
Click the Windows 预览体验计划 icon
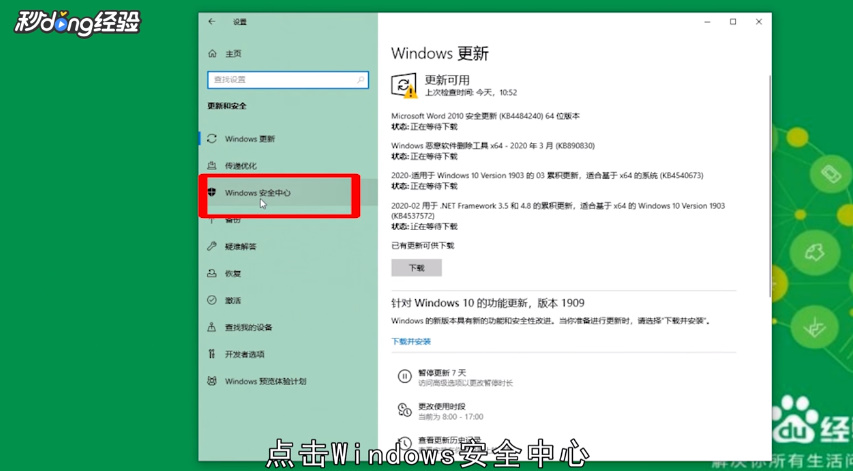click(212, 381)
